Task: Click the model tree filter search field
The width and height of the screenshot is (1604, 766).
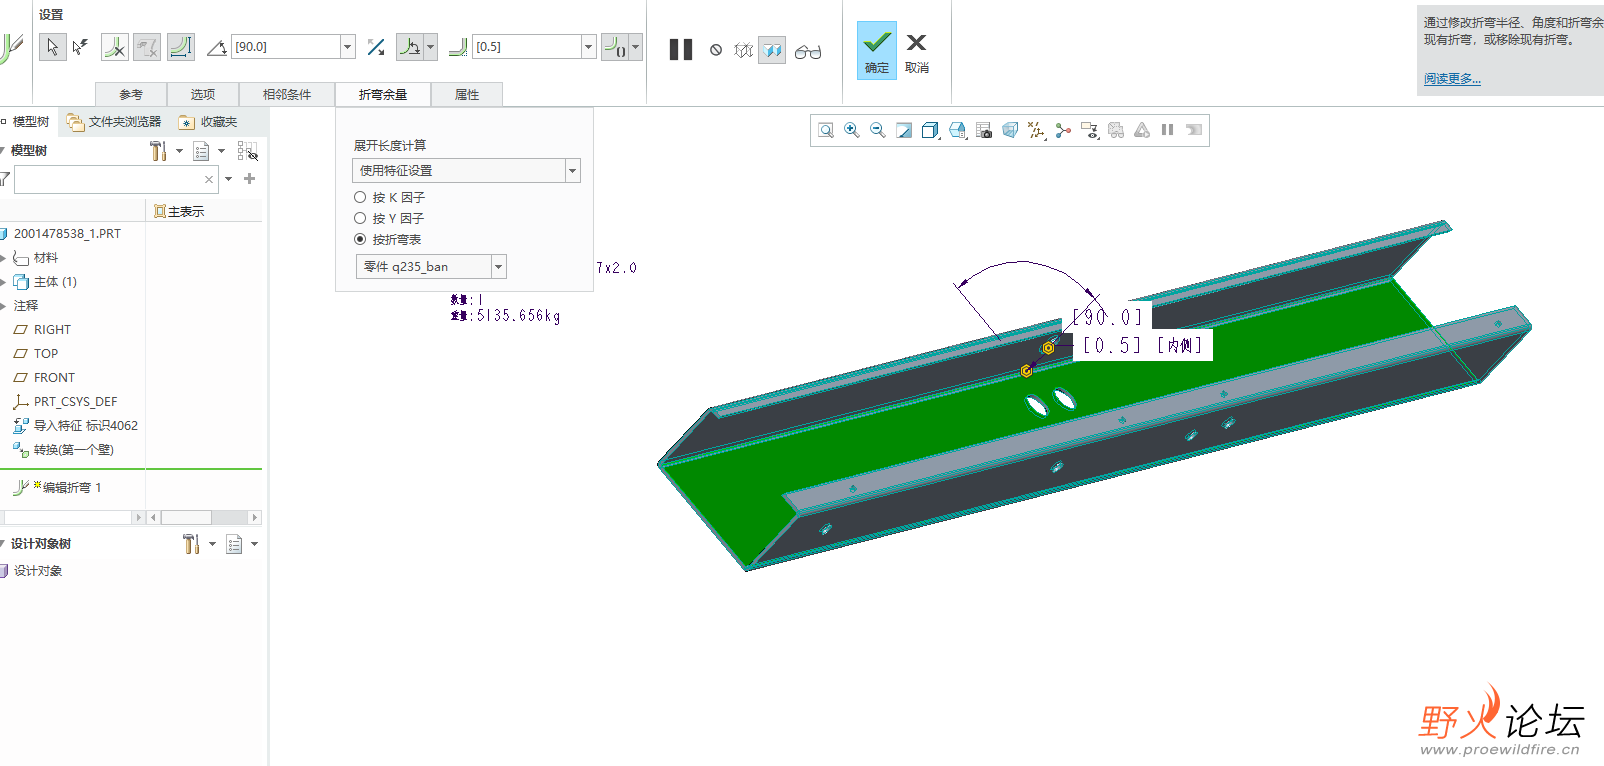Action: click(x=108, y=179)
